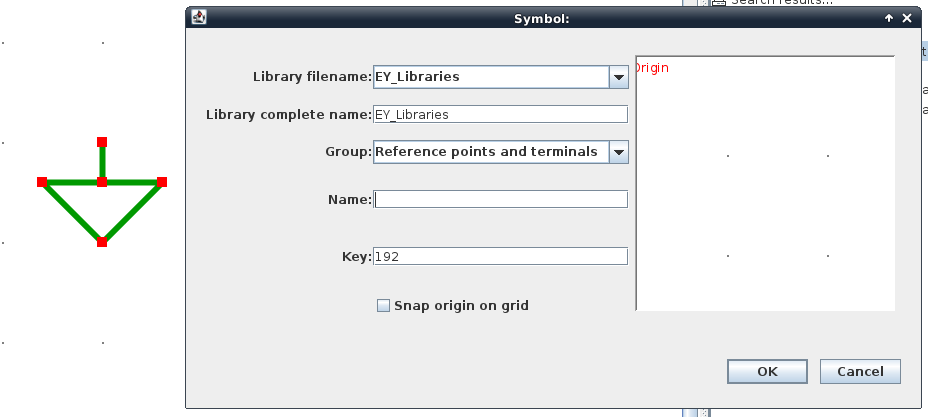Viewport: 928px width, 417px height.
Task: Expand the Group dropdown arrow
Action: [618, 152]
